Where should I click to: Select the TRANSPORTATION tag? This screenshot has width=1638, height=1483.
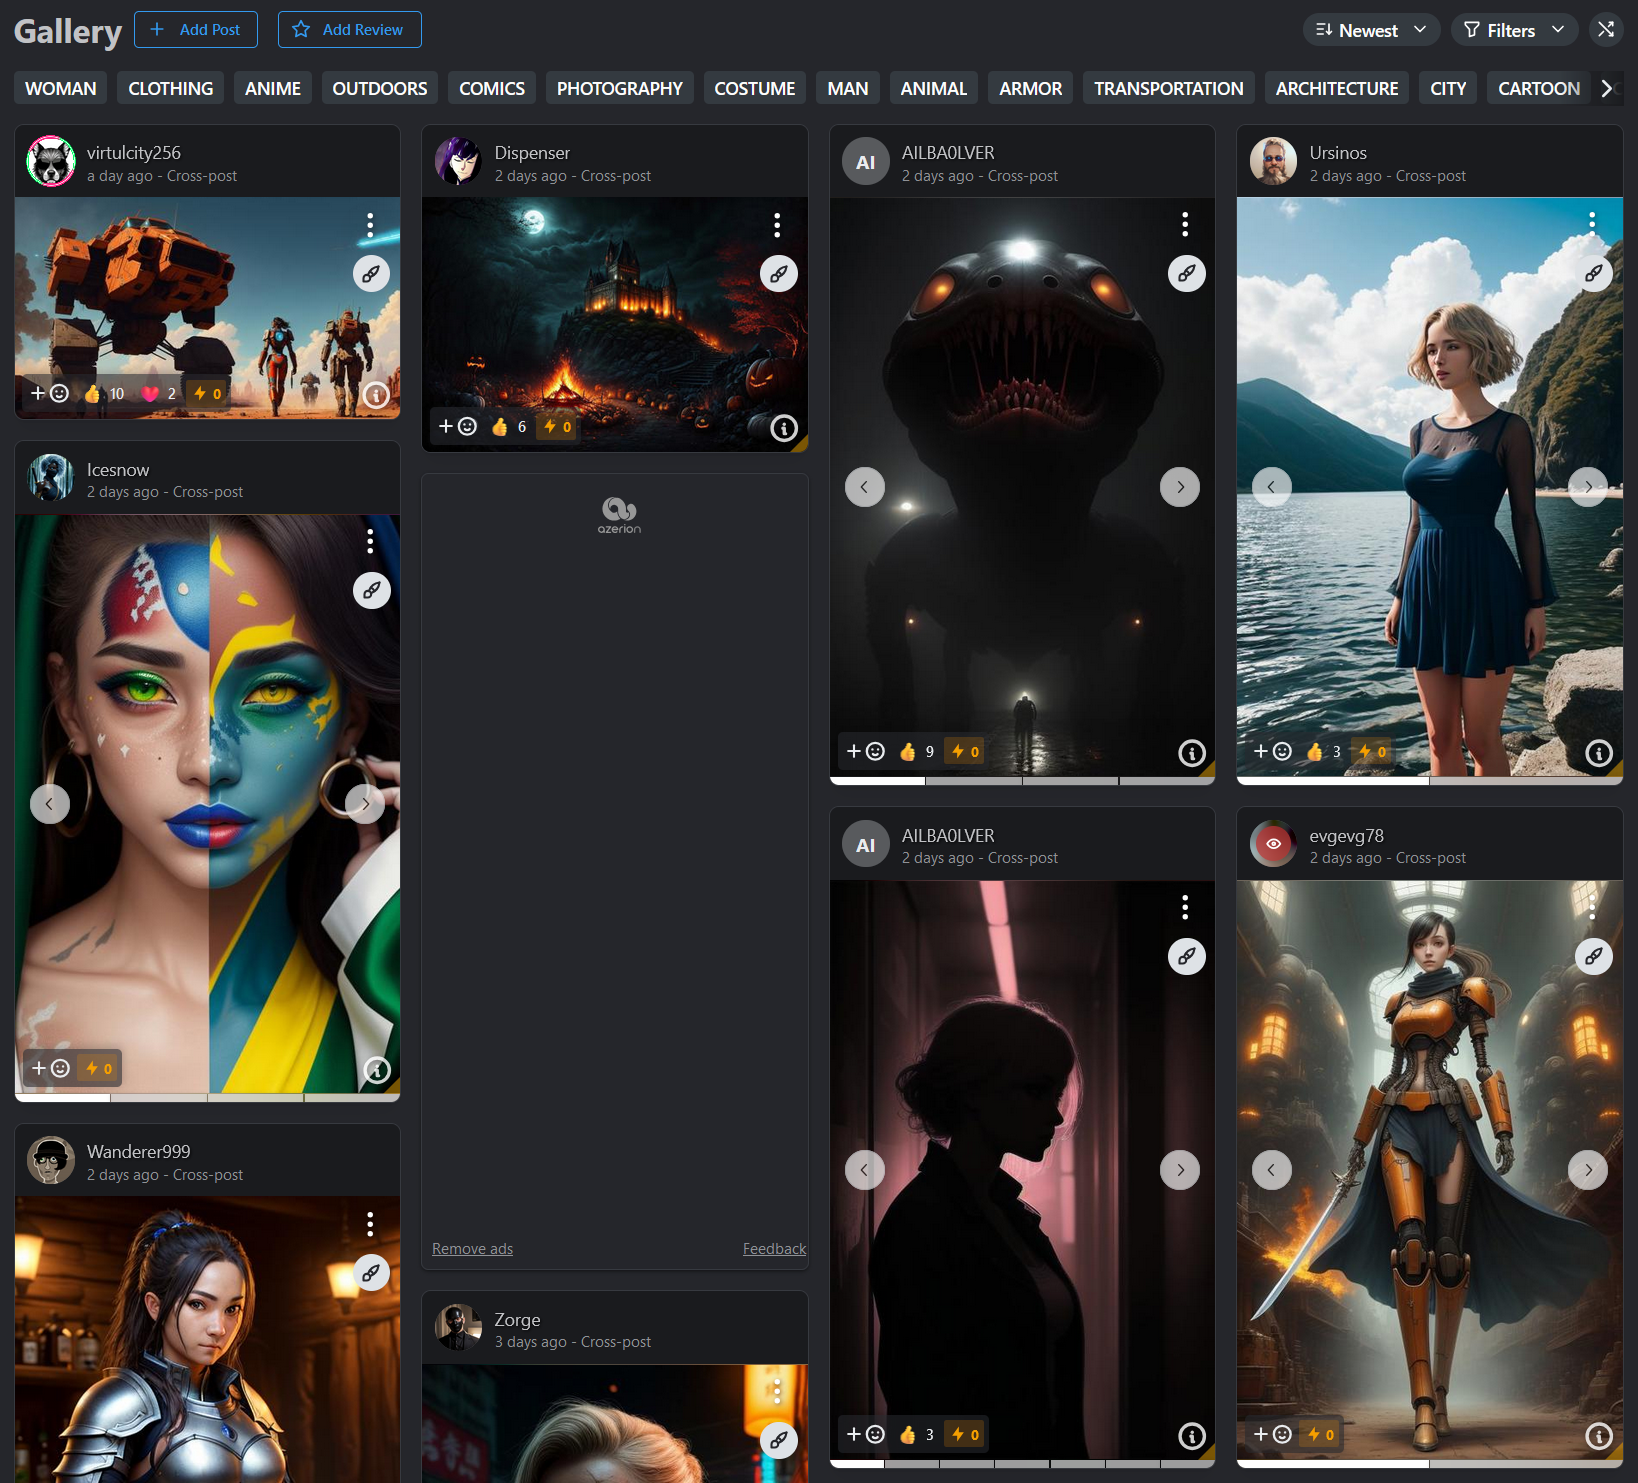point(1169,88)
